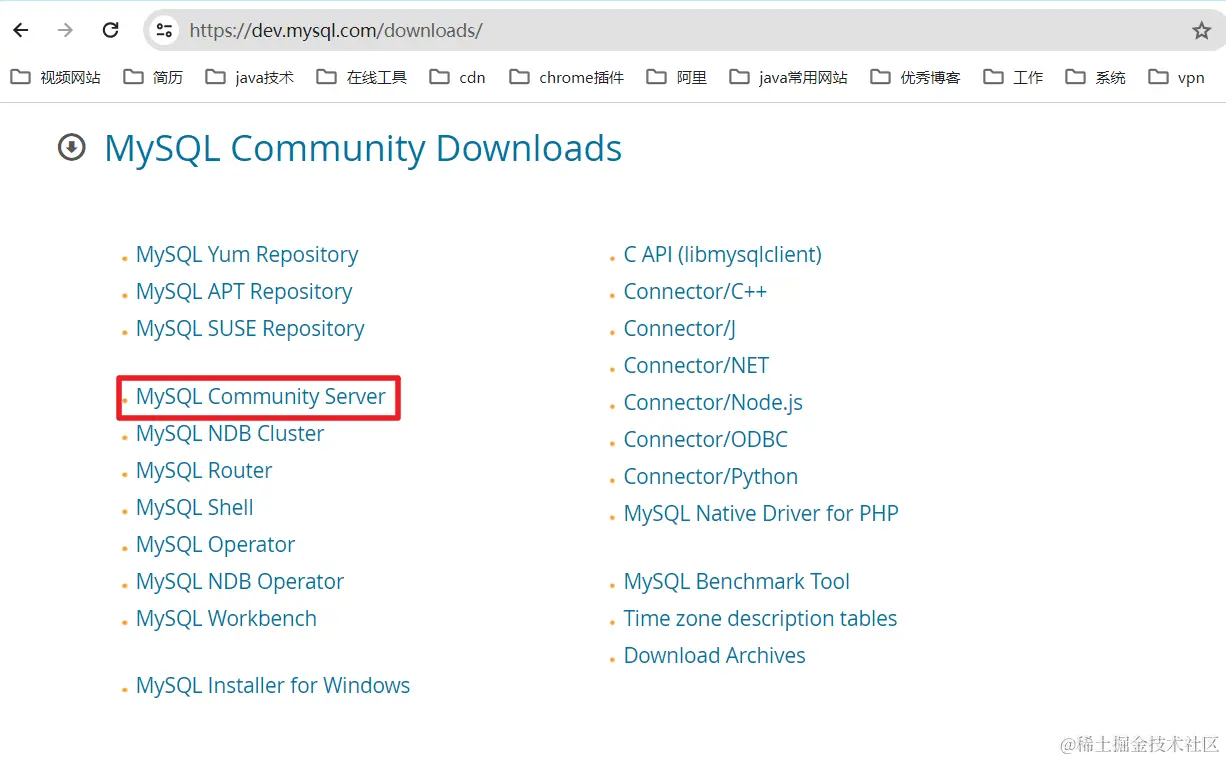Open the cdn bookmarks folder

[x=457, y=77]
